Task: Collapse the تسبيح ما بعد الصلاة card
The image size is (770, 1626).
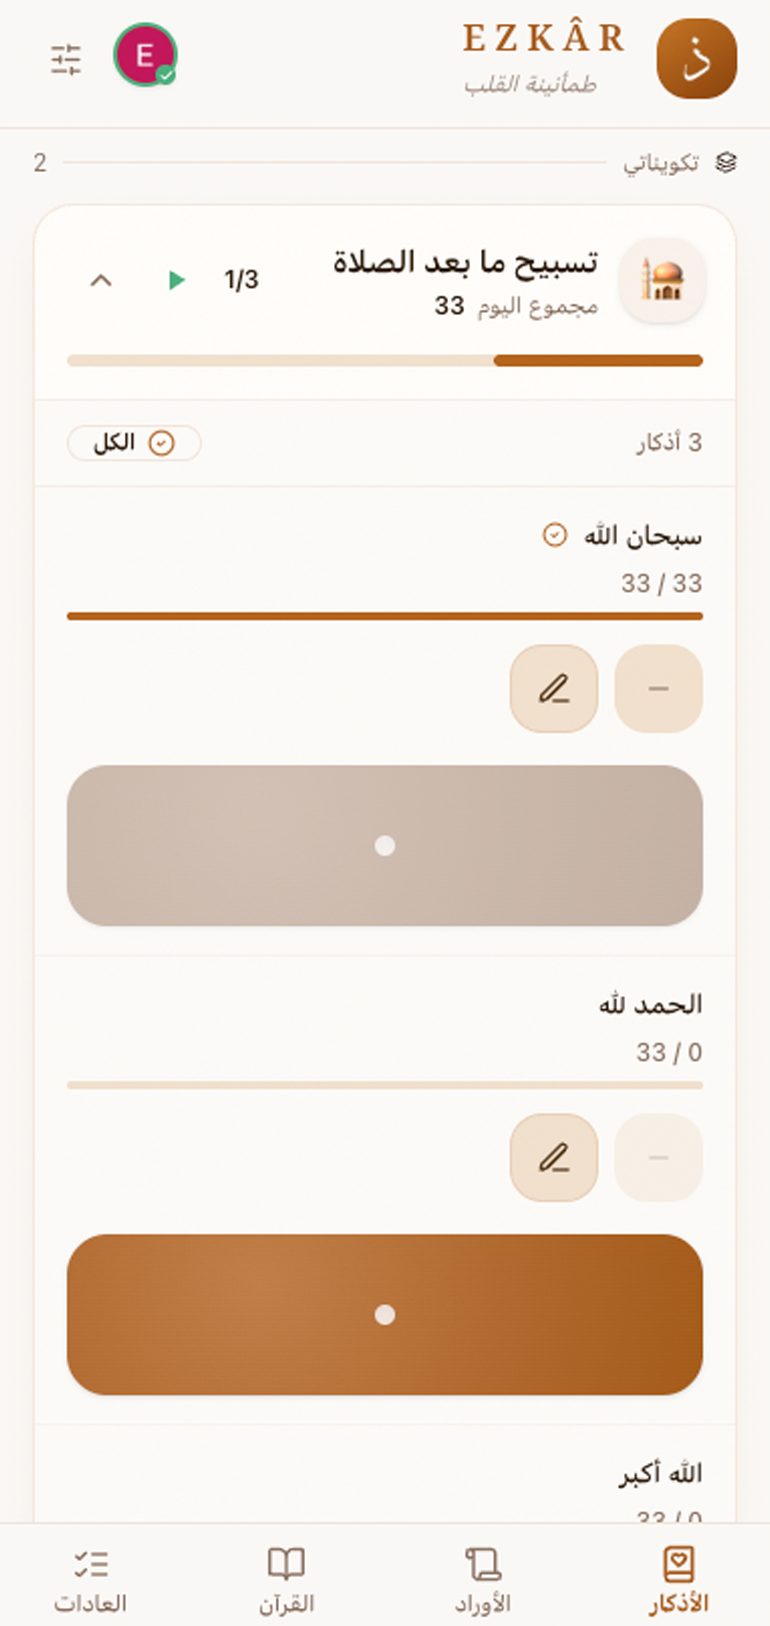Action: click(101, 280)
